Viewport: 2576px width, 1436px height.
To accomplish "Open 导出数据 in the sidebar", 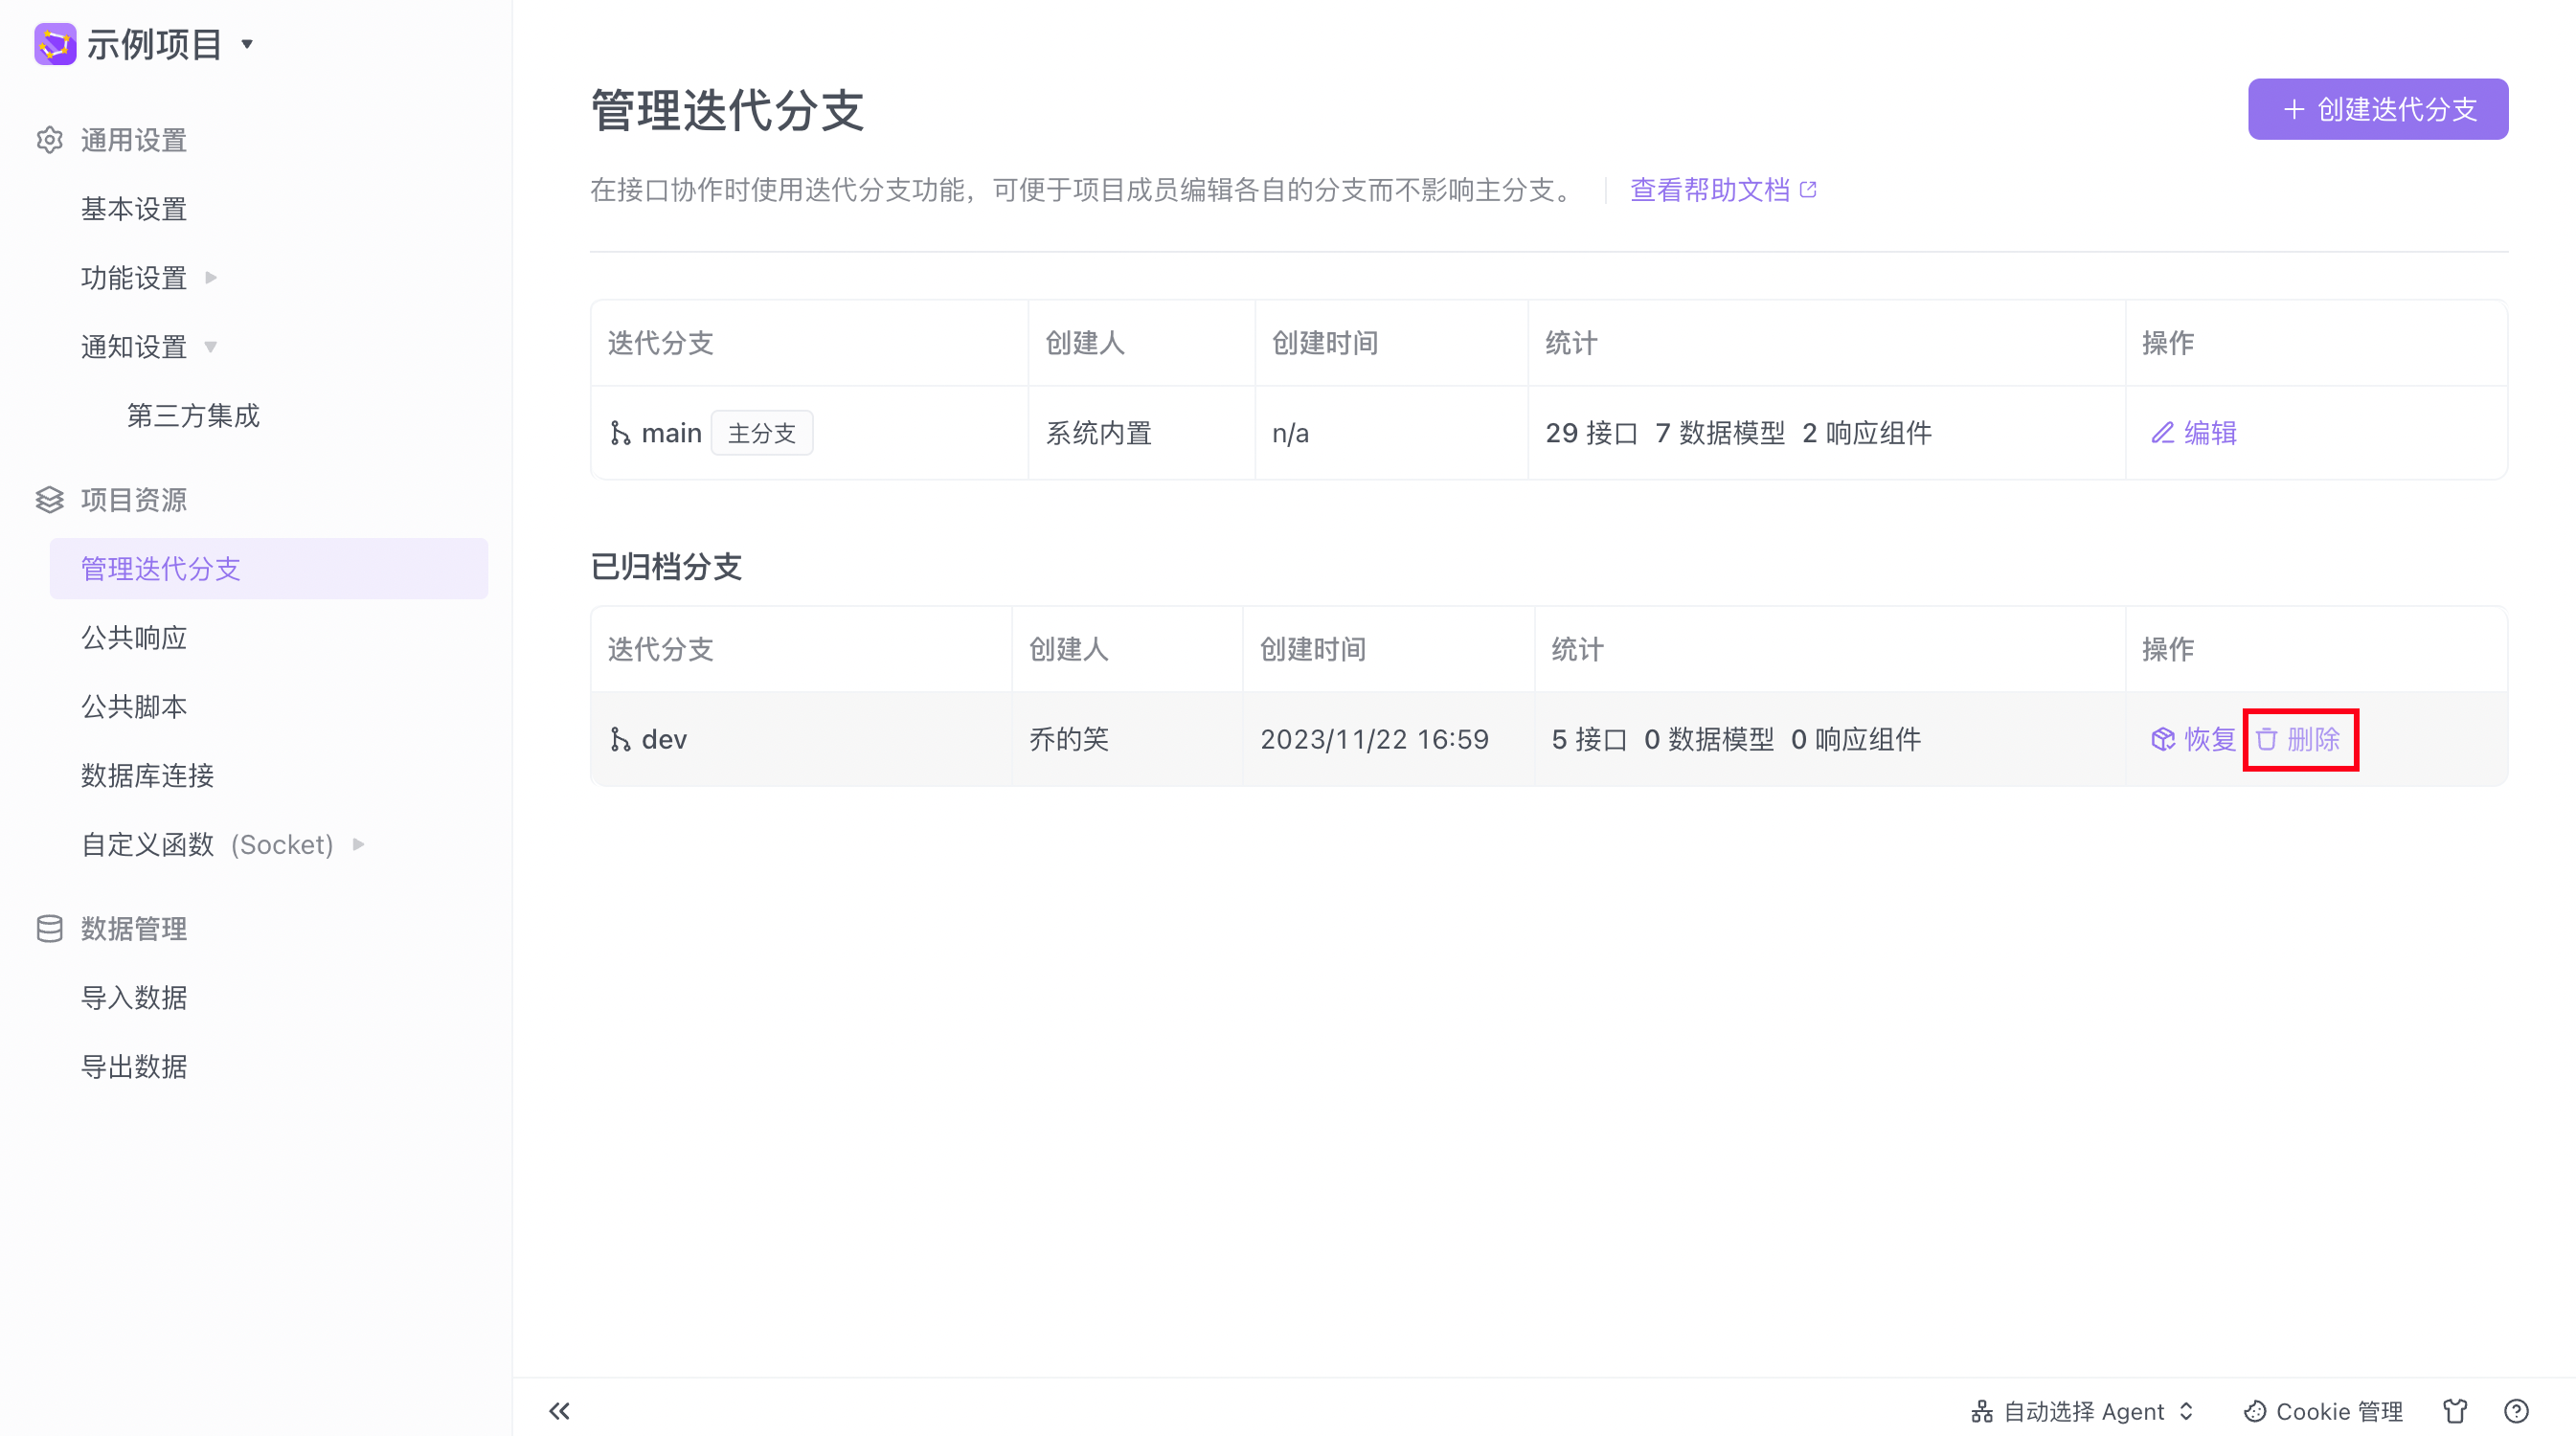I will (x=134, y=1066).
